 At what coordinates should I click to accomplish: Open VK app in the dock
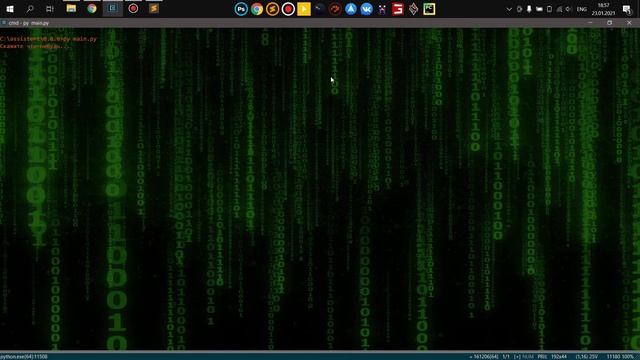point(367,9)
